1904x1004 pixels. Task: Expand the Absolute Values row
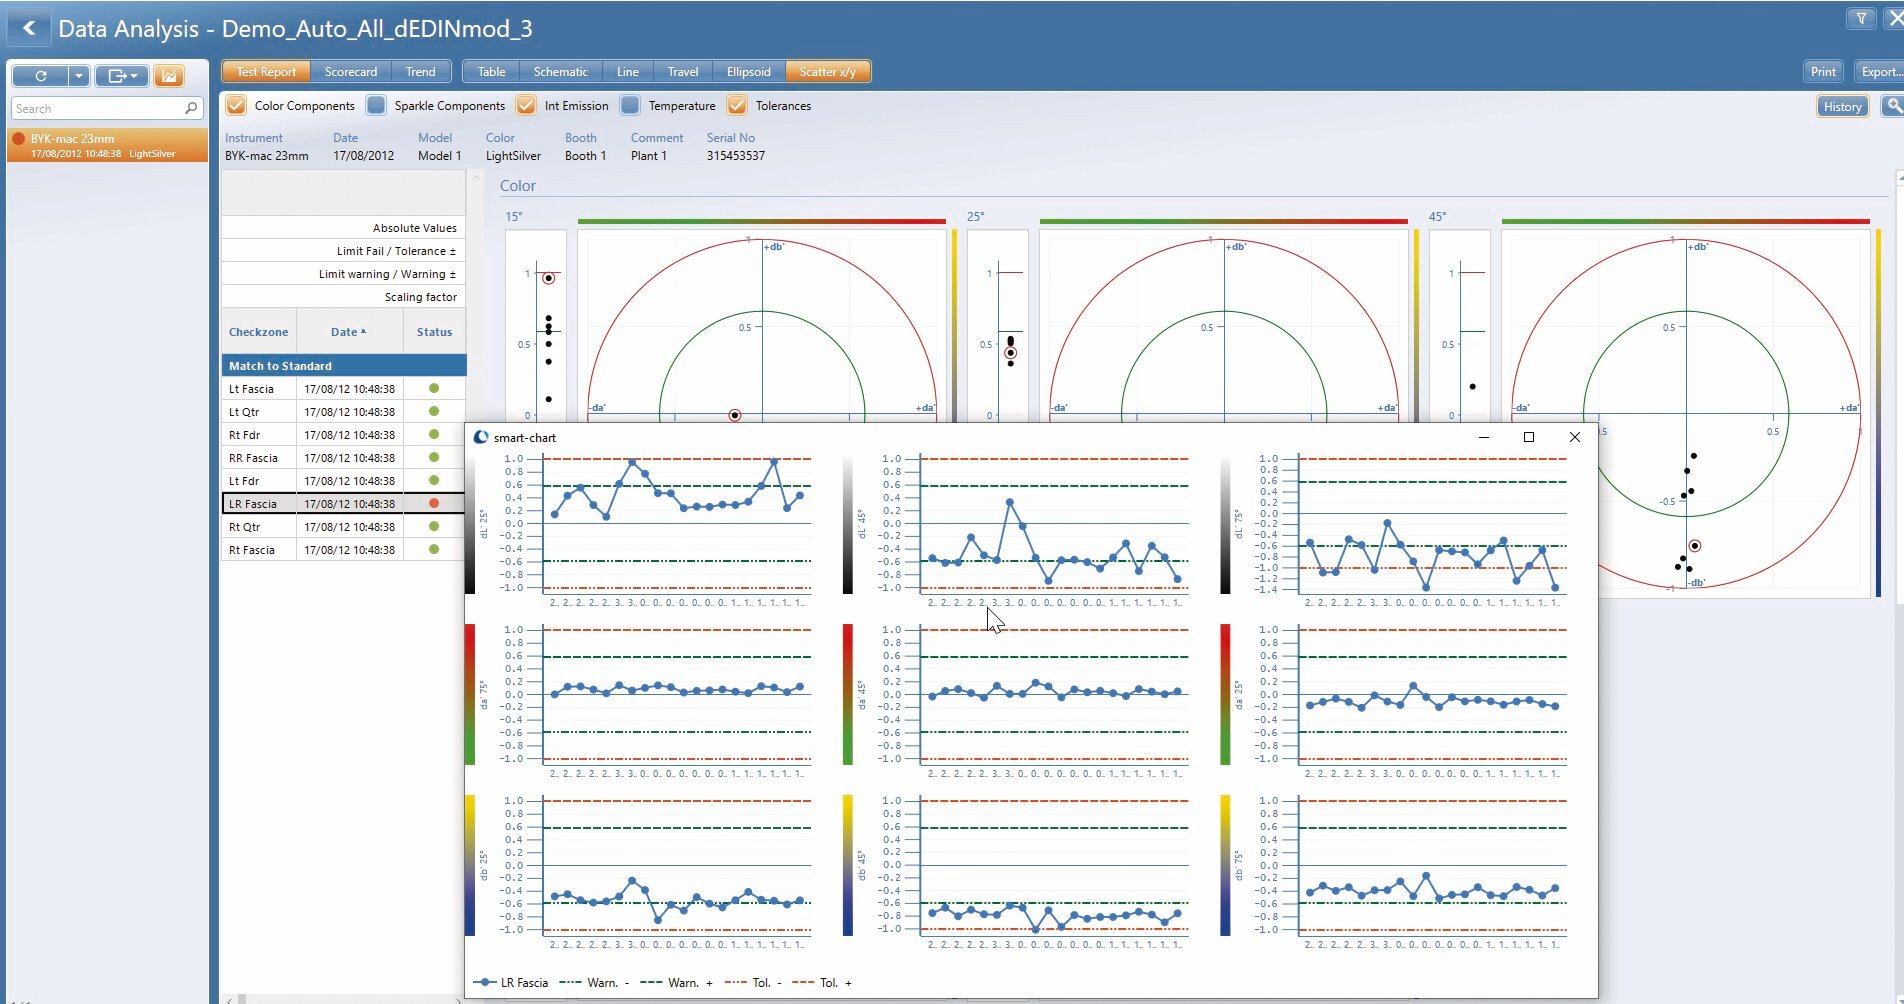click(x=343, y=228)
